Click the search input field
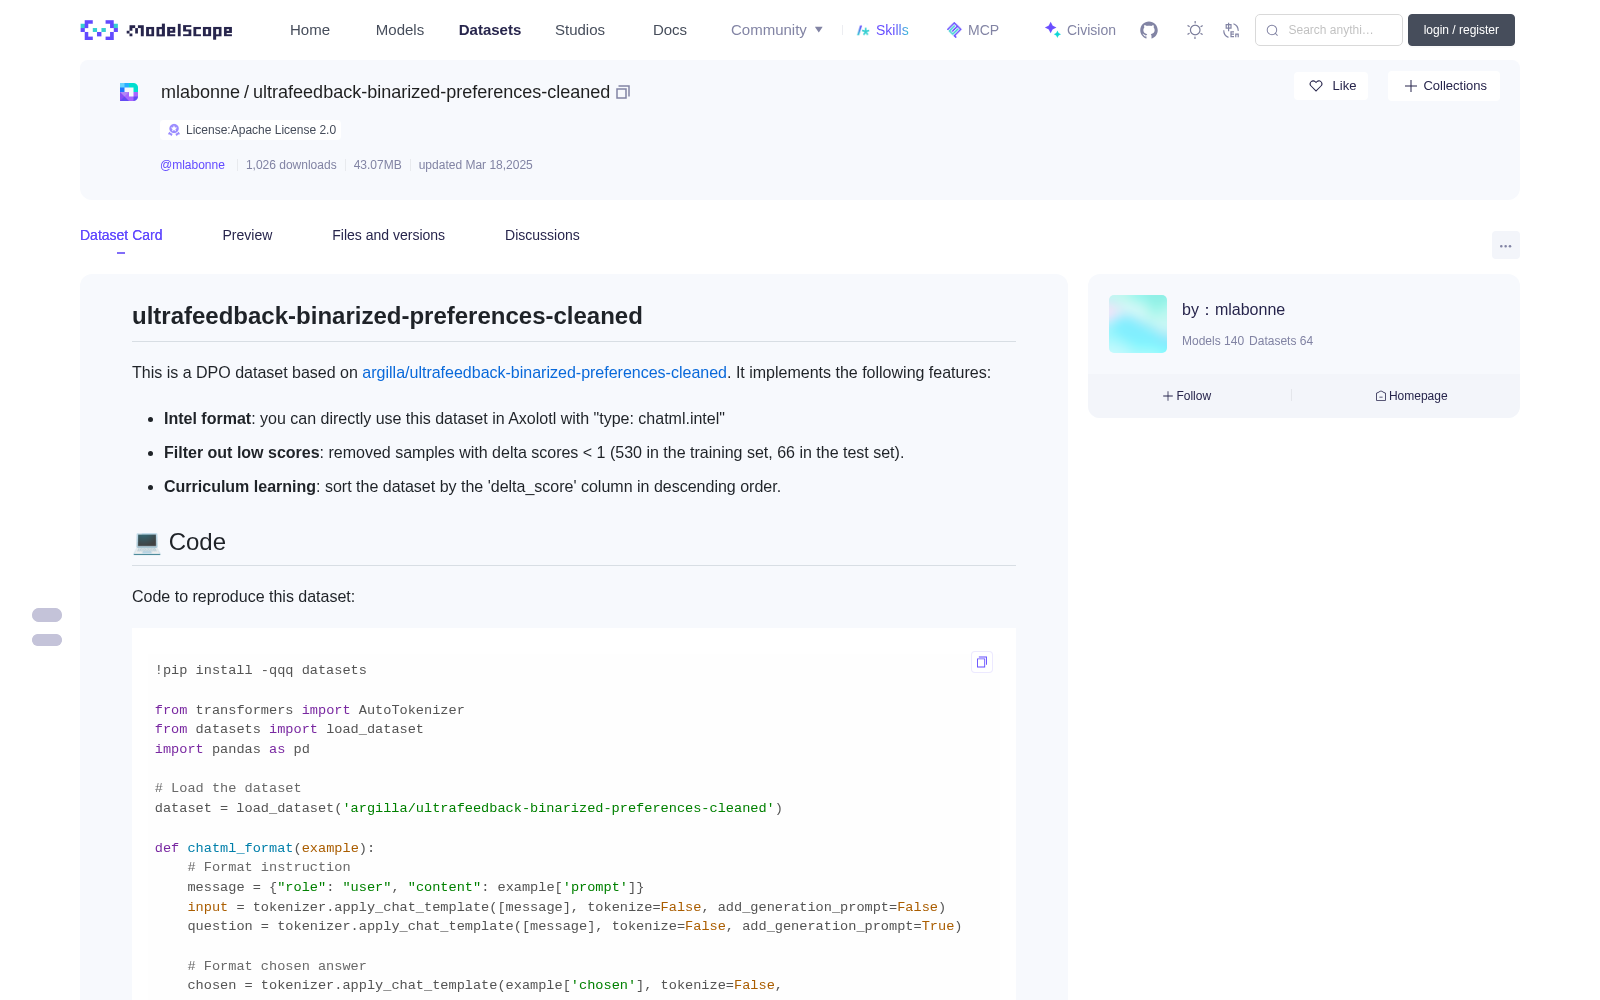The image size is (1600, 1000). coord(1329,30)
